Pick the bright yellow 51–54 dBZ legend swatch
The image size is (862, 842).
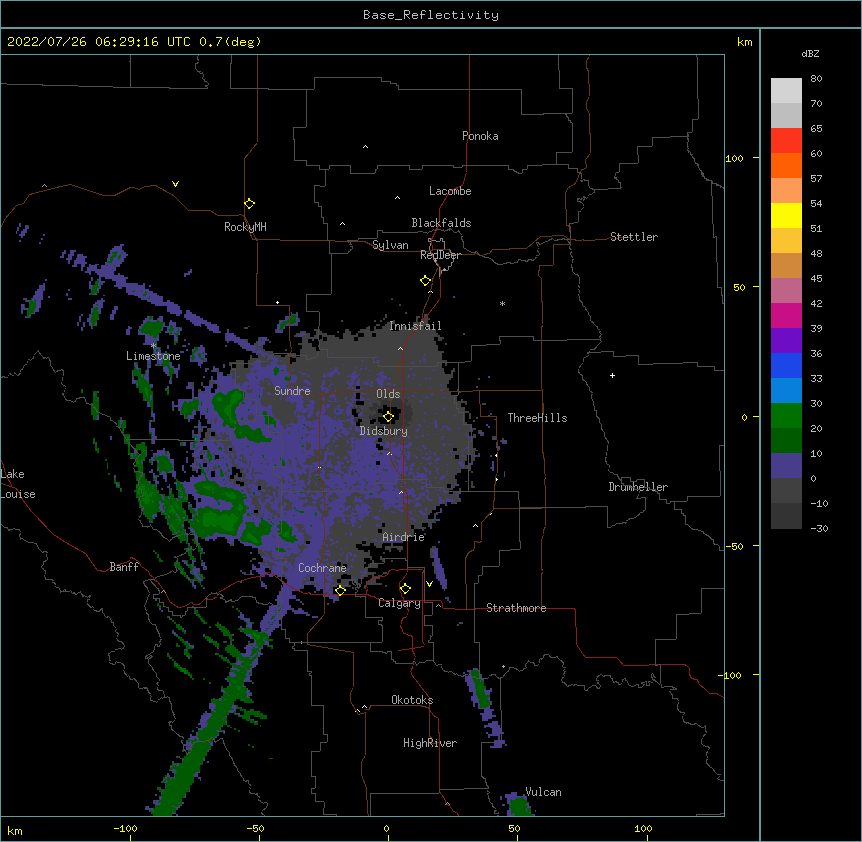point(786,215)
